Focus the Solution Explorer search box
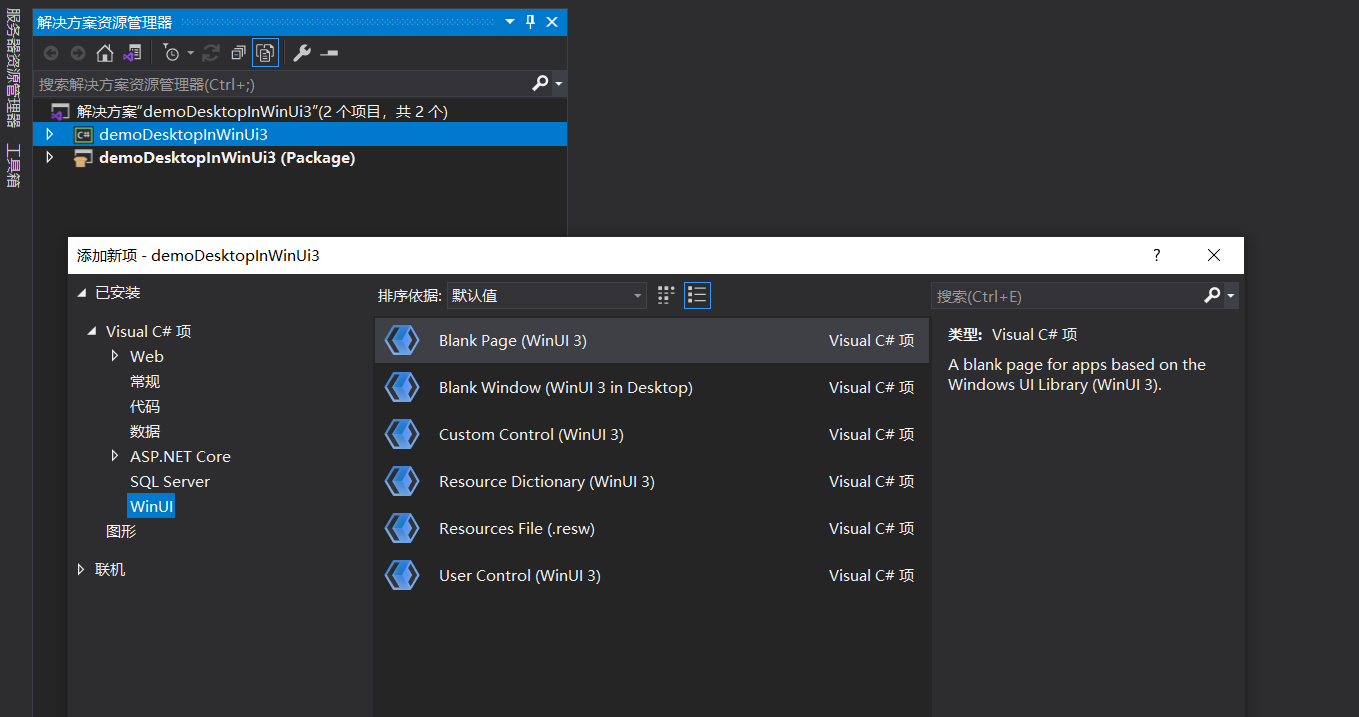Viewport: 1359px width, 717px height. point(283,84)
